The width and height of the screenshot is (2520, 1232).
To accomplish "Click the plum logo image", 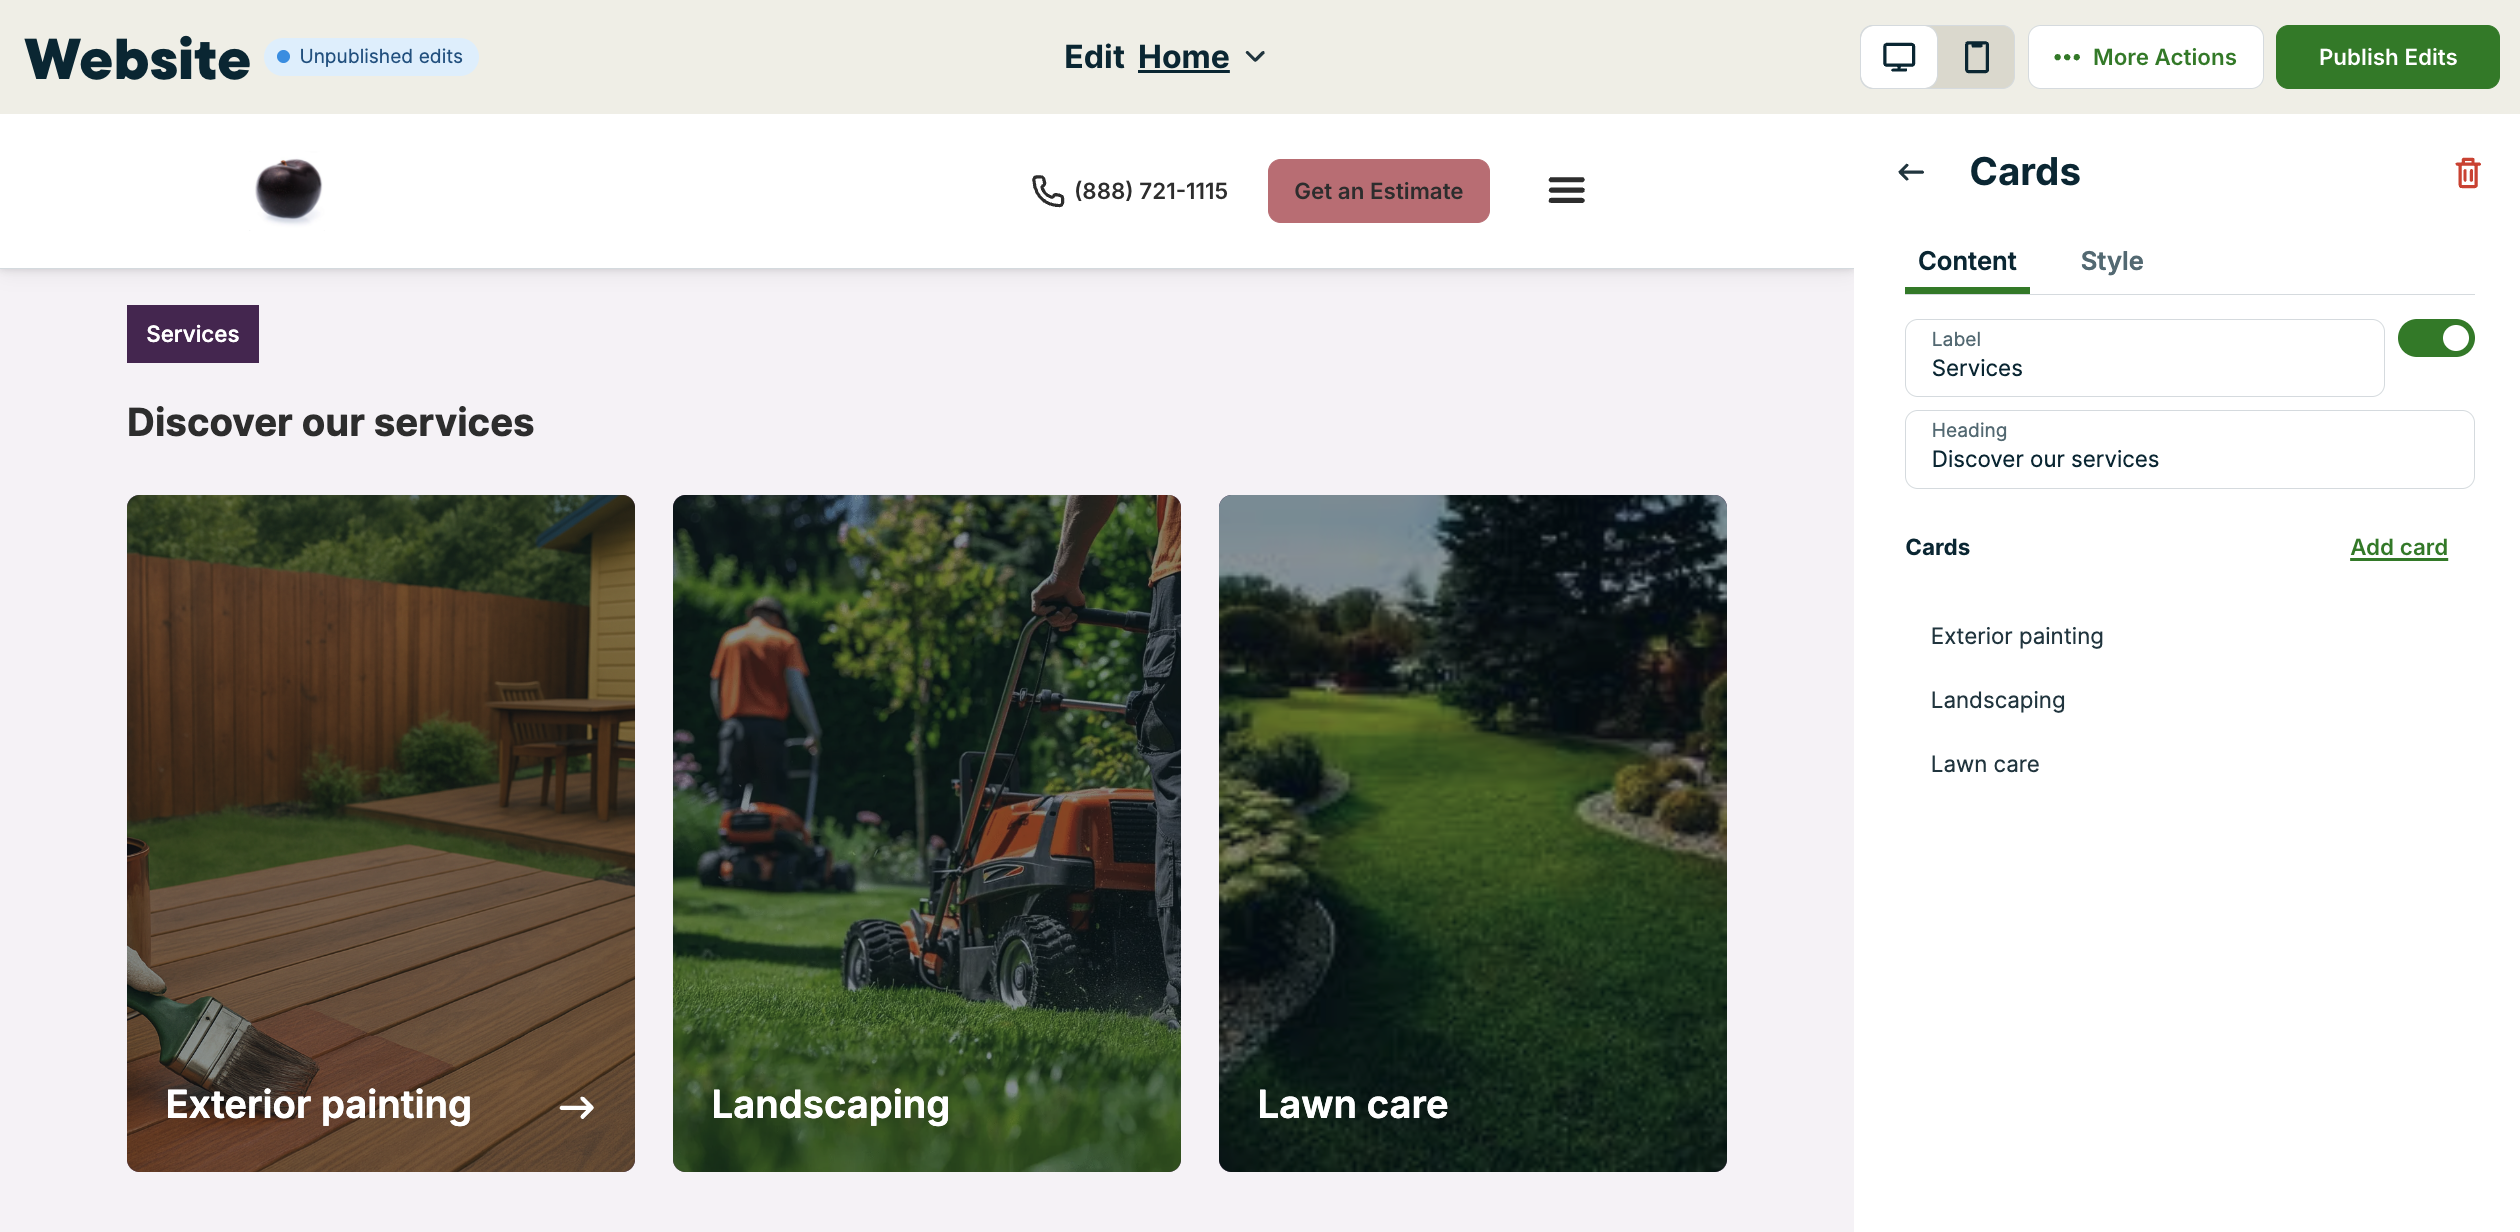I will 288,188.
